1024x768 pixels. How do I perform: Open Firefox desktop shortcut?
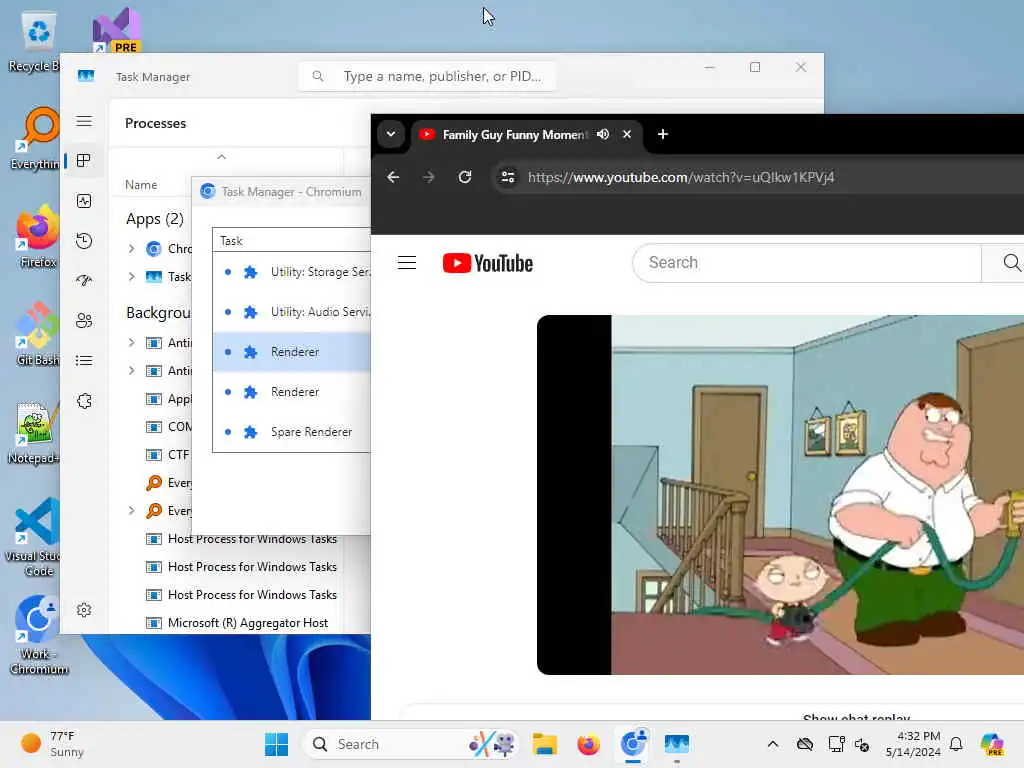click(38, 236)
